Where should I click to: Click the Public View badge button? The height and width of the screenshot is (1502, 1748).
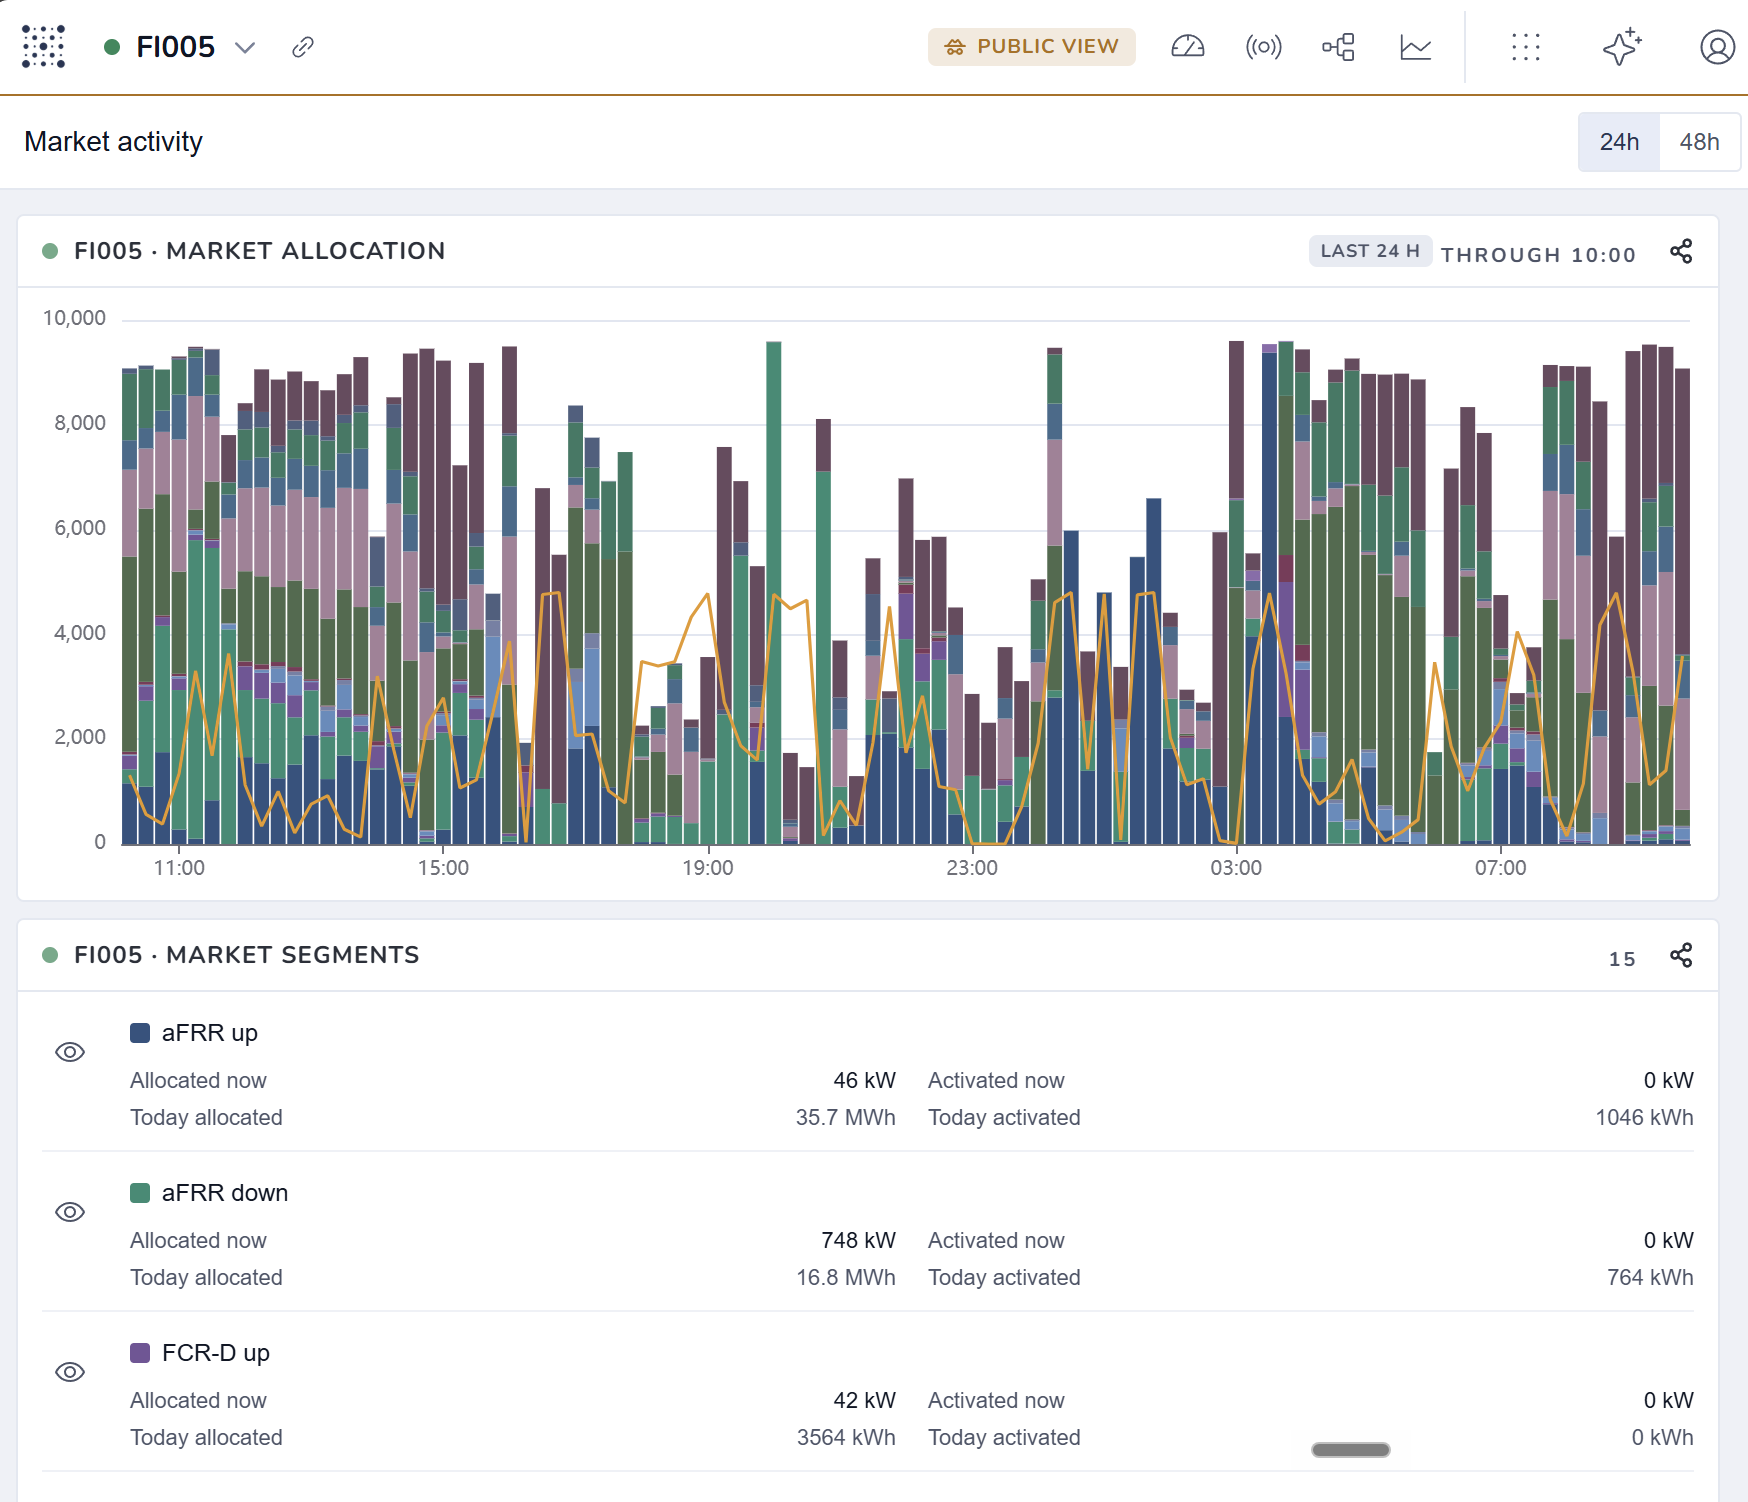coord(1031,47)
